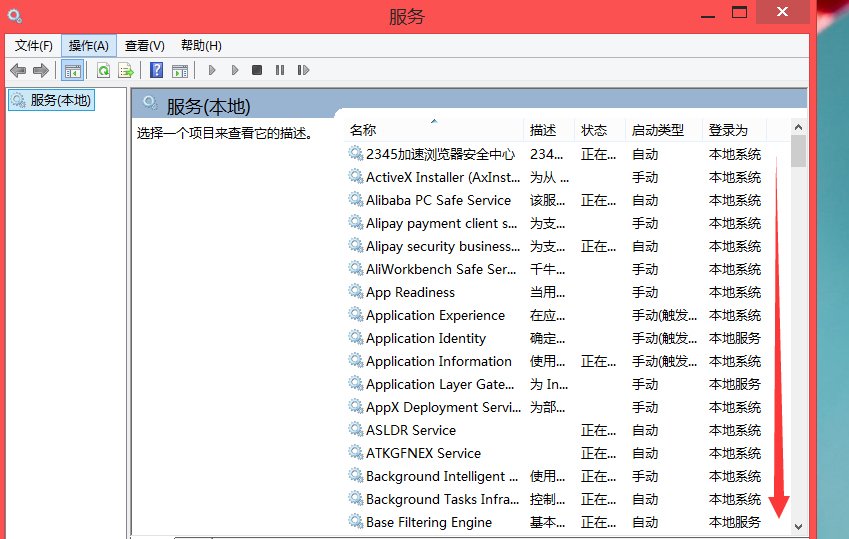Click the scrollbar up arrow
849x539 pixels.
click(x=798, y=127)
